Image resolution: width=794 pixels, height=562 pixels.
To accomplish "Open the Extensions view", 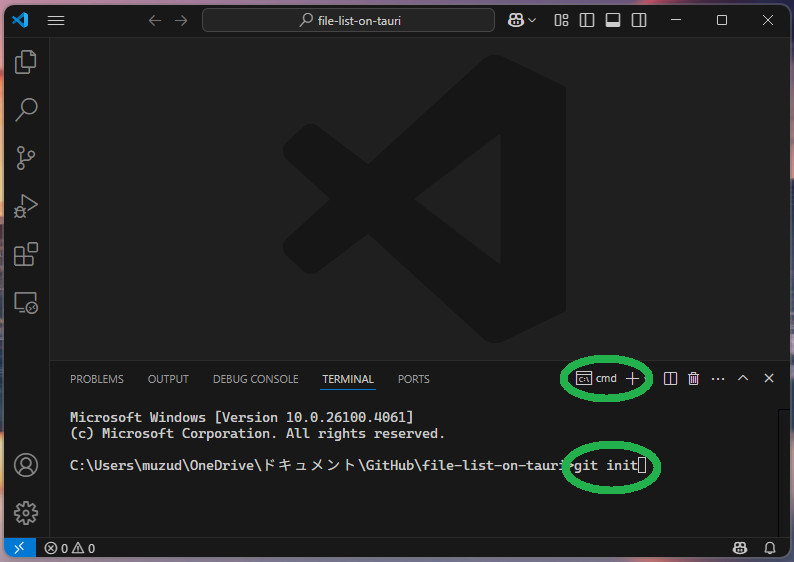I will click(x=25, y=254).
